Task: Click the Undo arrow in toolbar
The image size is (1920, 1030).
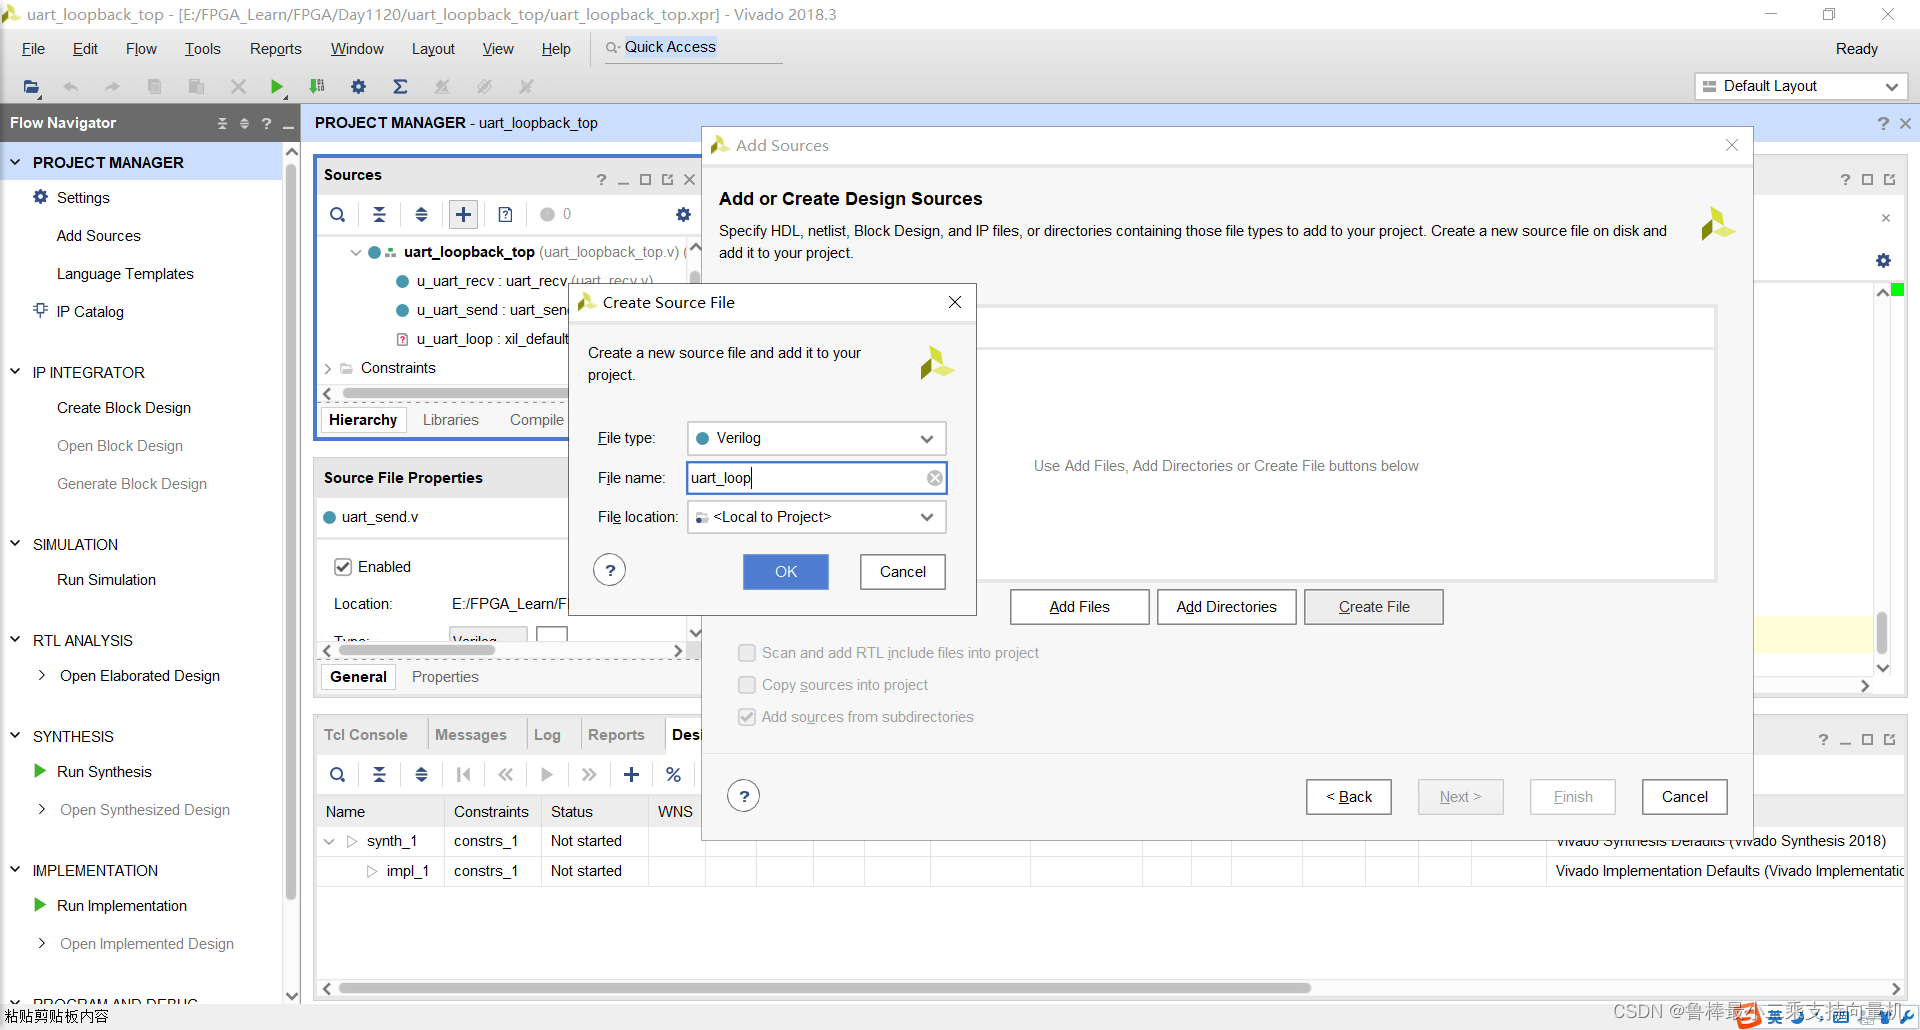Action: 70,87
